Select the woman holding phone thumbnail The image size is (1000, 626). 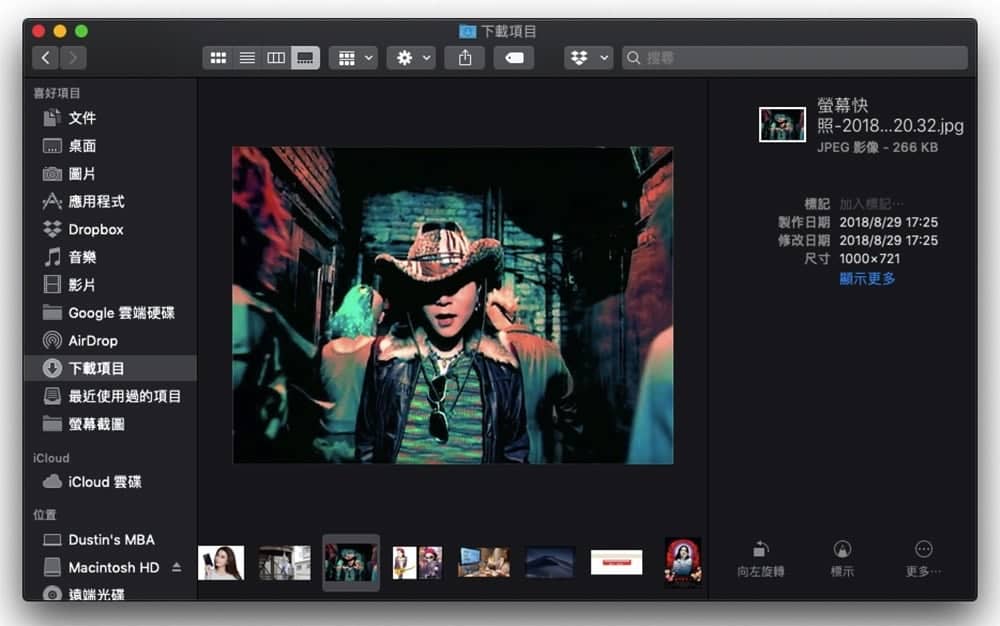coord(221,563)
